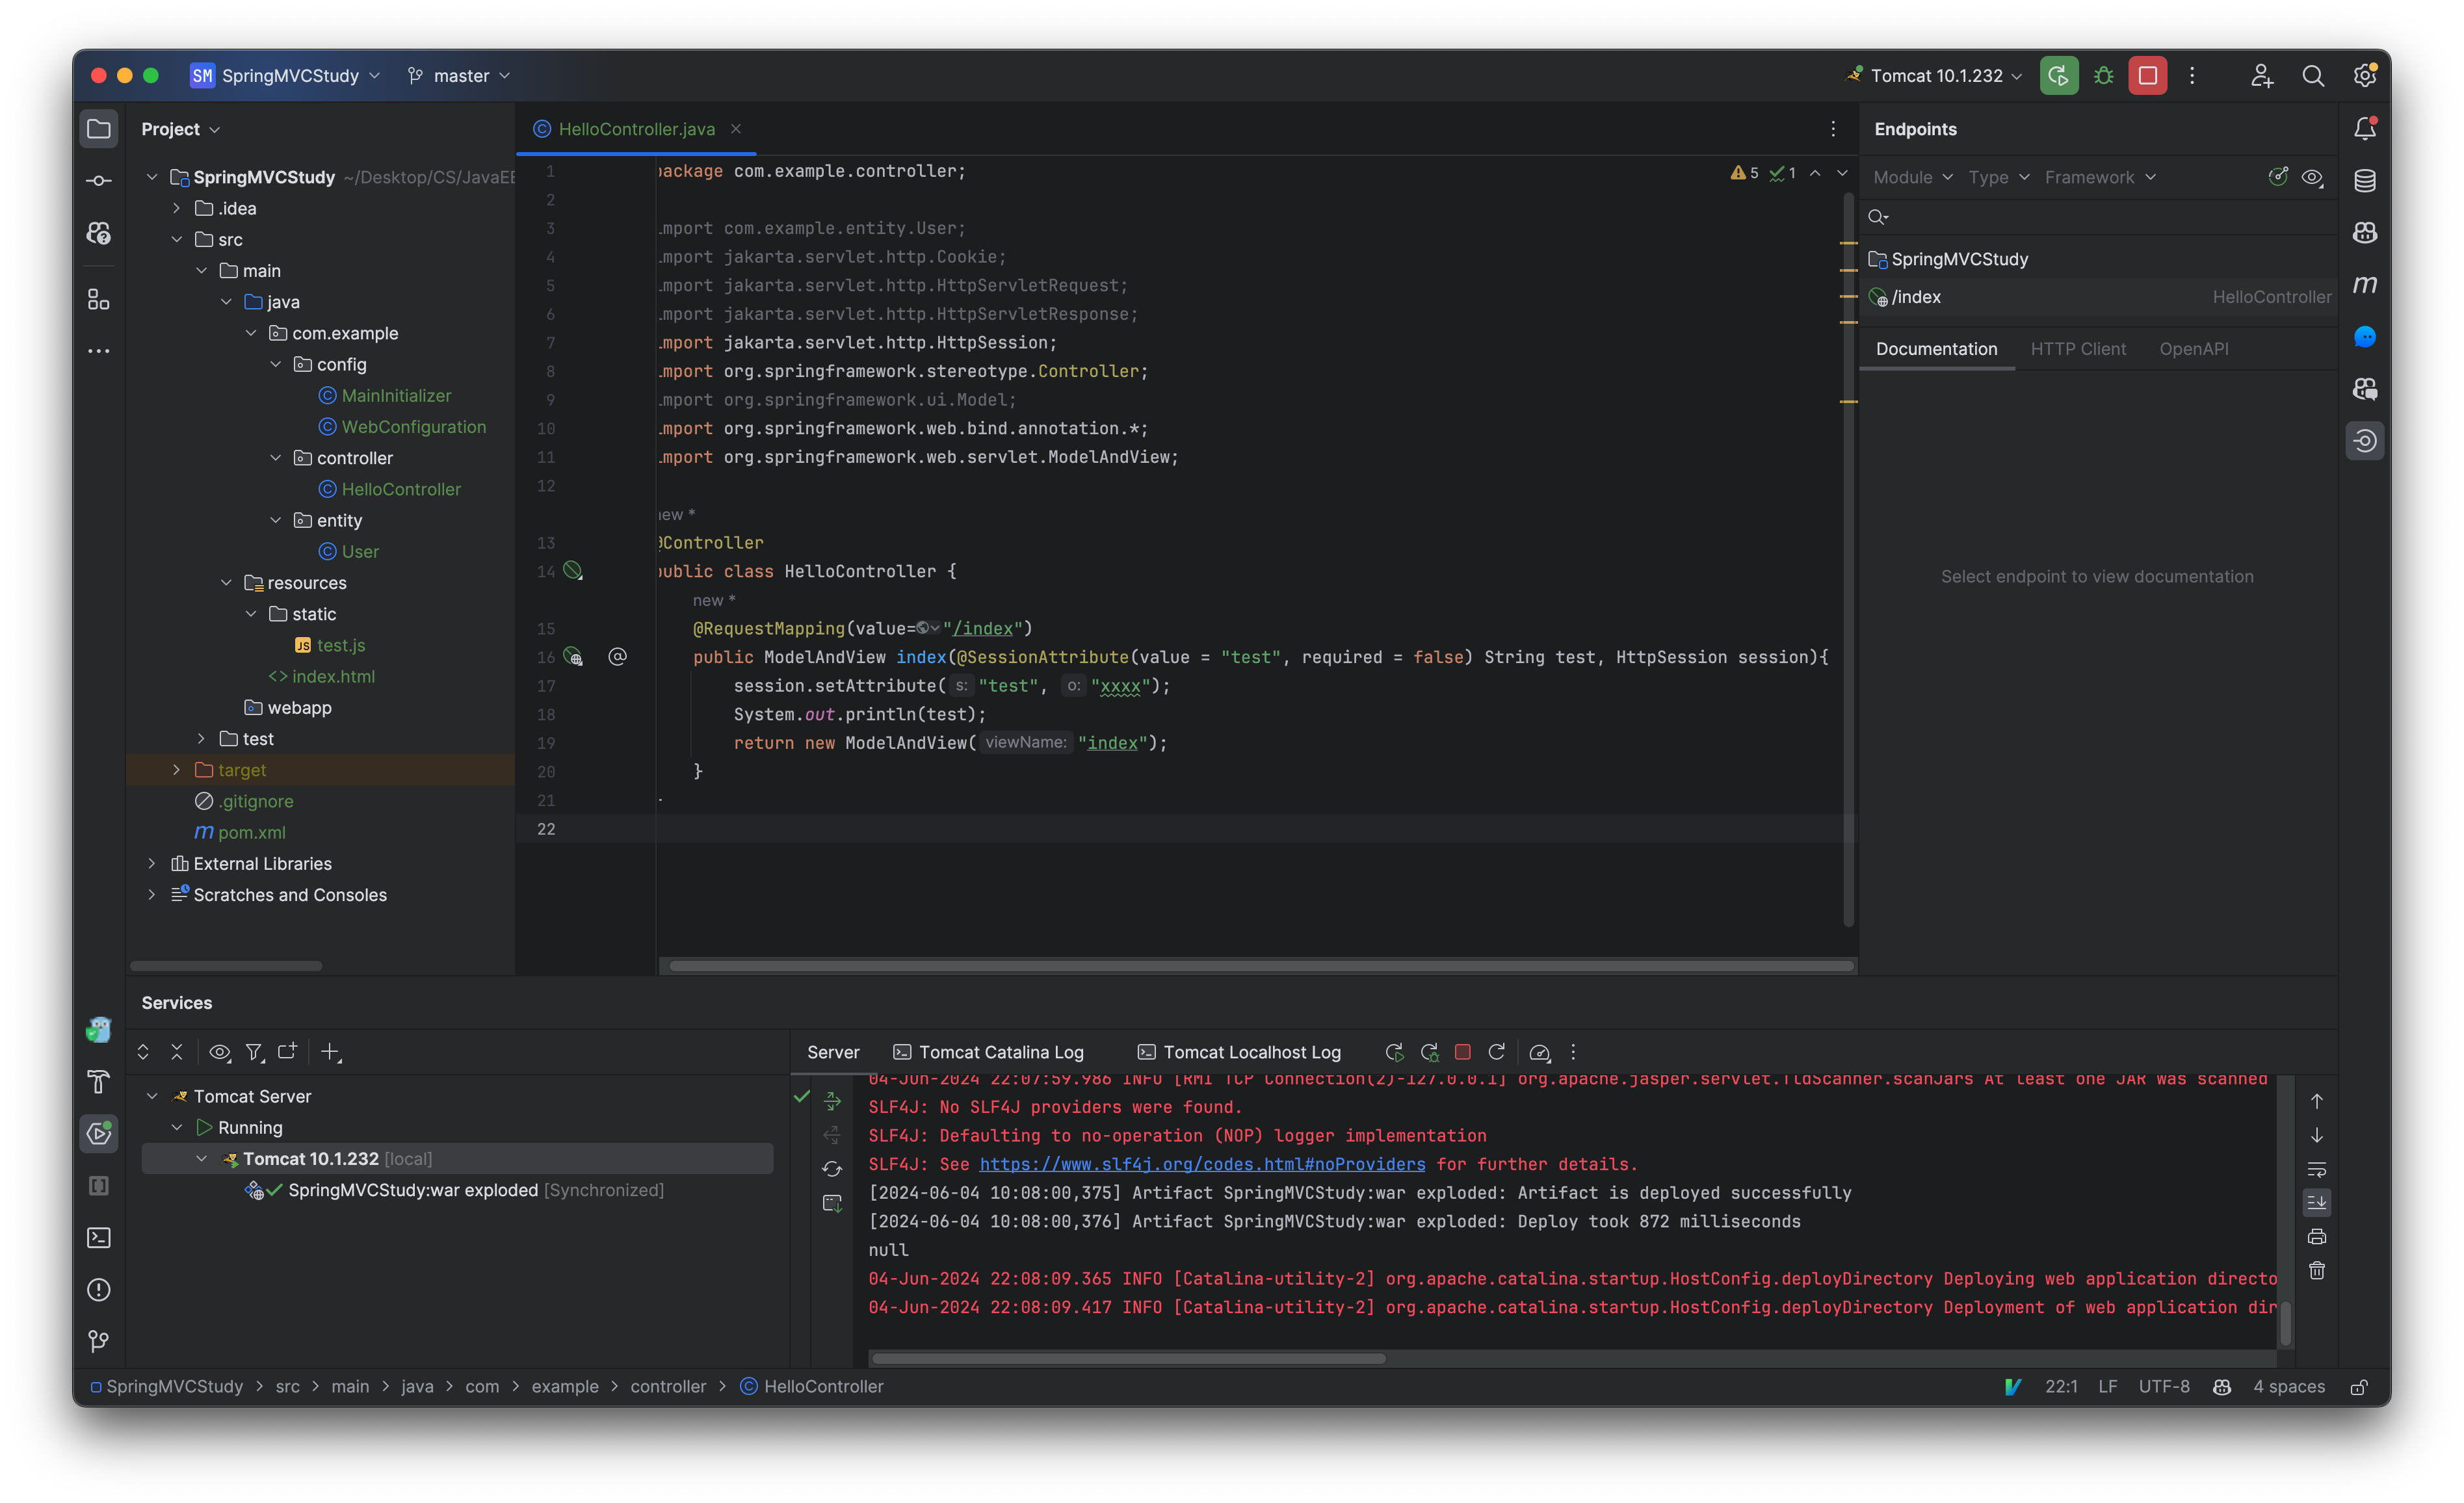Open Terminal tool window icon
Viewport: 2464px width, 1503px height.
click(98, 1238)
